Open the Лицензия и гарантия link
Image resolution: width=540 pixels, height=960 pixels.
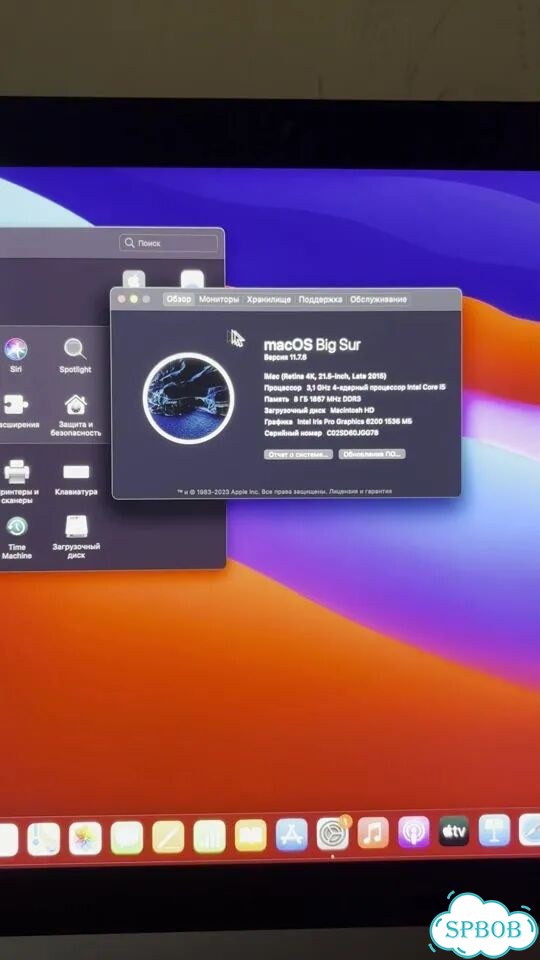(x=361, y=491)
